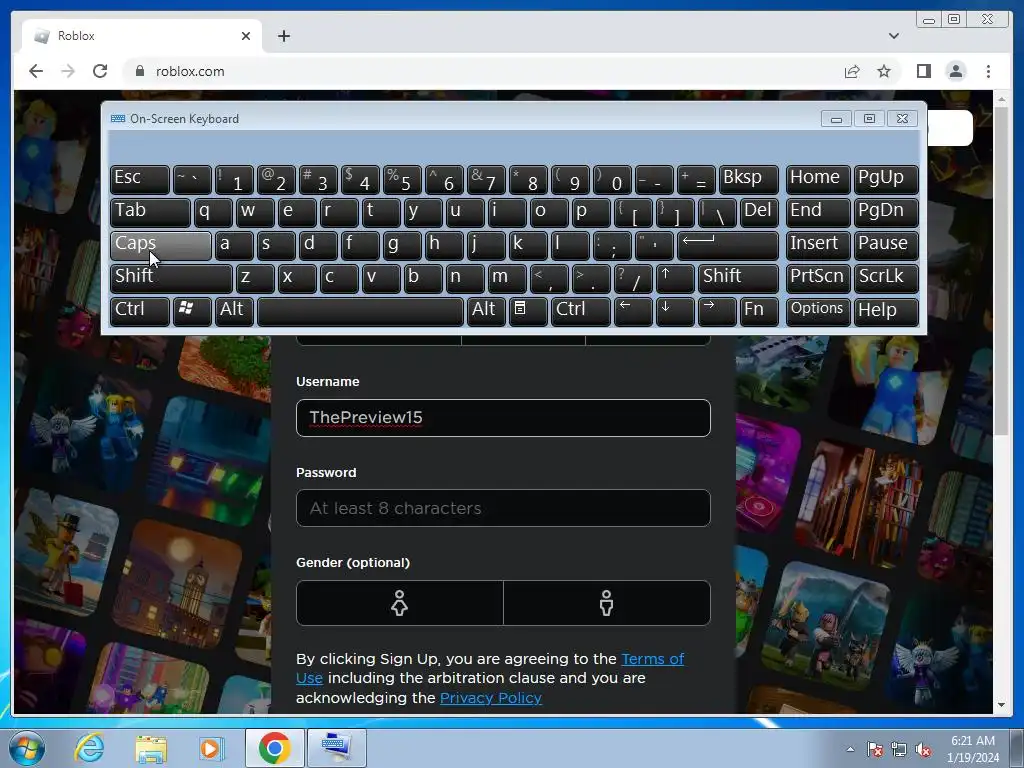Click the left Shift key
1024x768 pixels.
(x=170, y=278)
